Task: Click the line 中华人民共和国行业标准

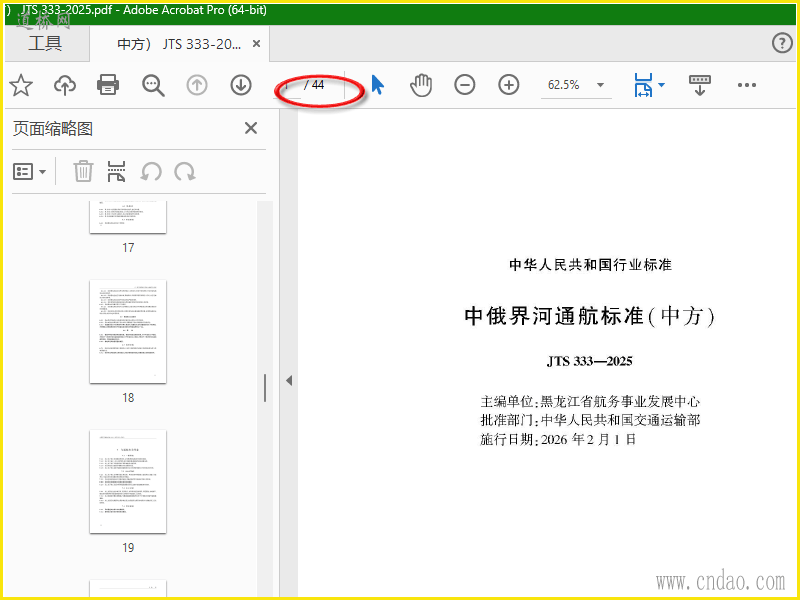Action: 590,265
